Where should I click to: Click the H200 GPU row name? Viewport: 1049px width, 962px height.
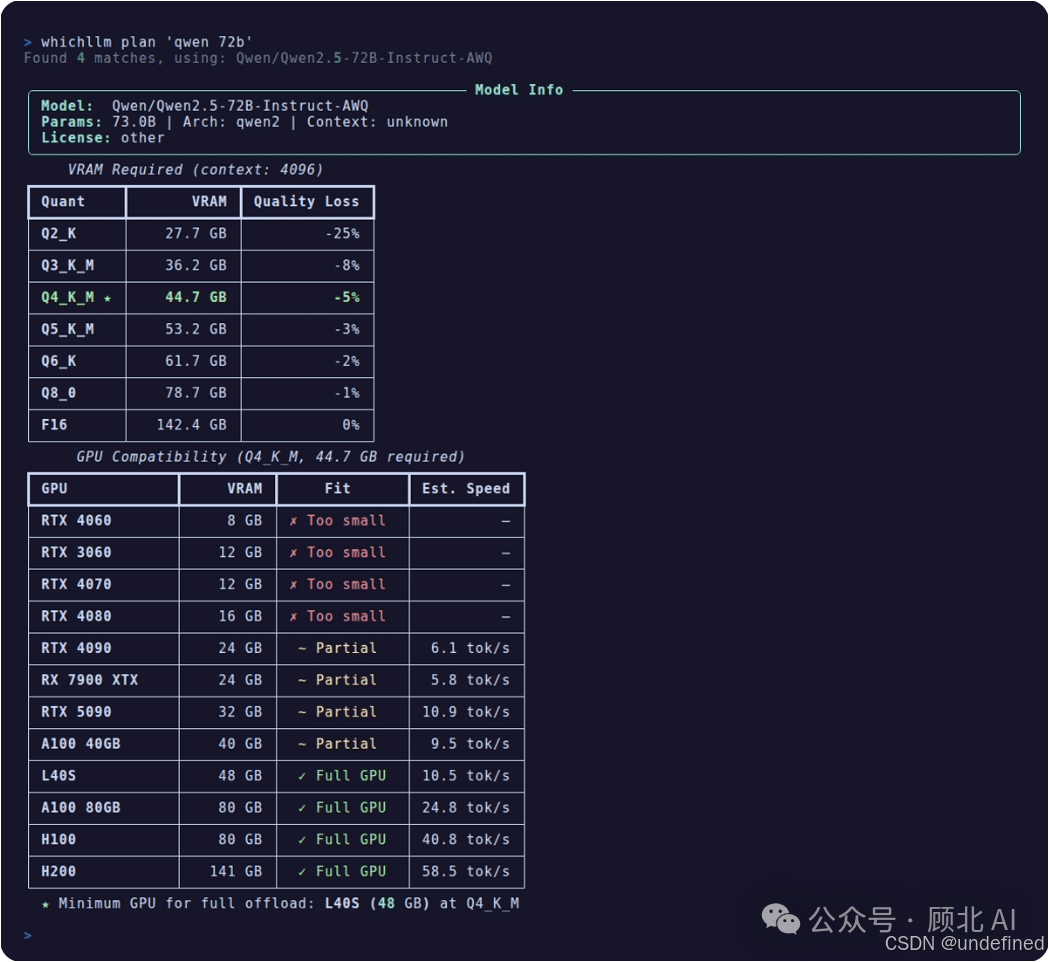[58, 871]
